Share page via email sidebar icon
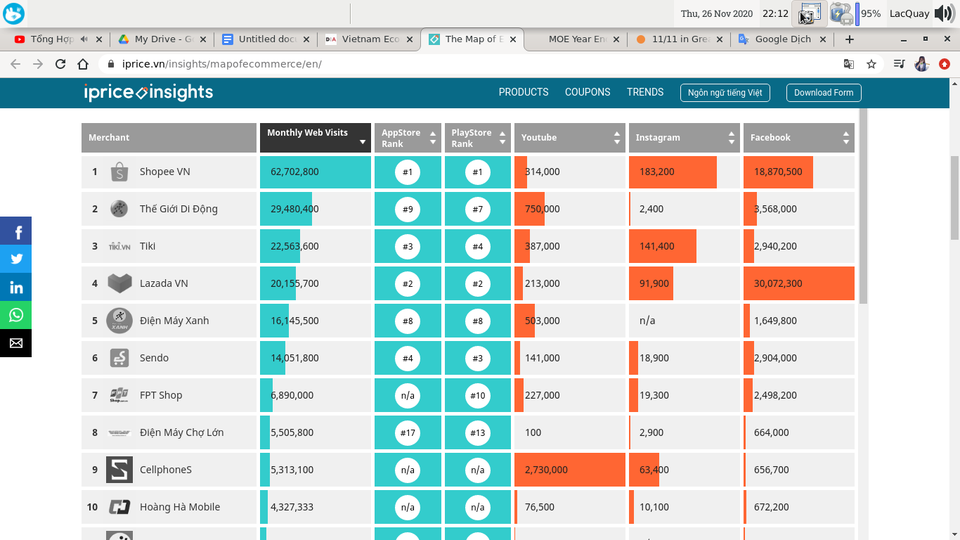This screenshot has width=960, height=540. tap(16, 343)
